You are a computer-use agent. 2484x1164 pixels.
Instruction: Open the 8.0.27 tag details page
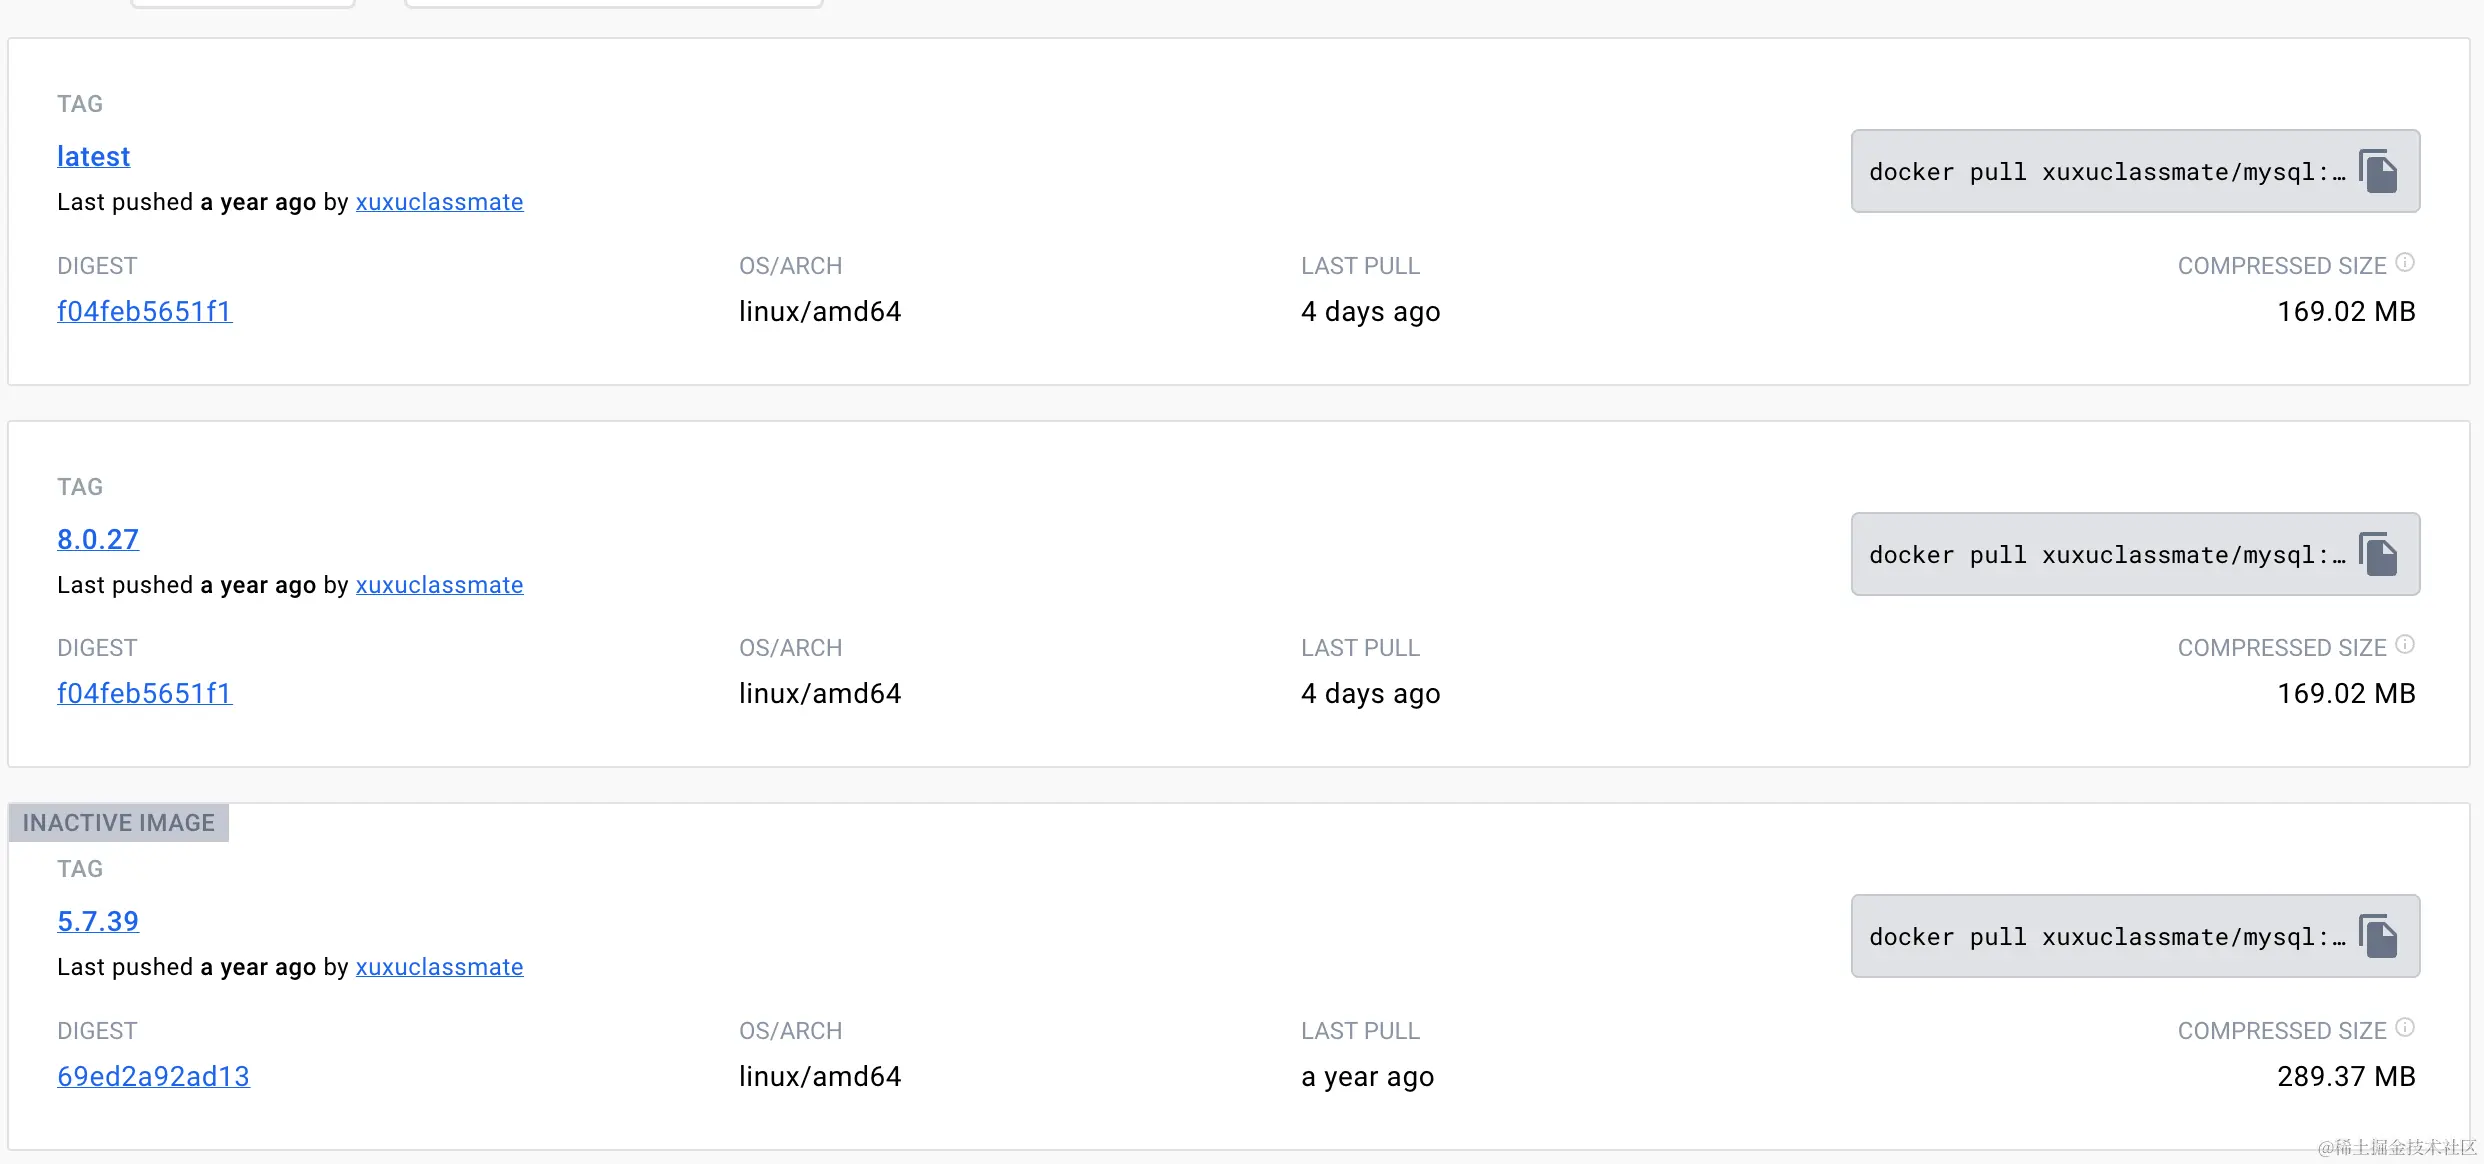click(x=97, y=539)
